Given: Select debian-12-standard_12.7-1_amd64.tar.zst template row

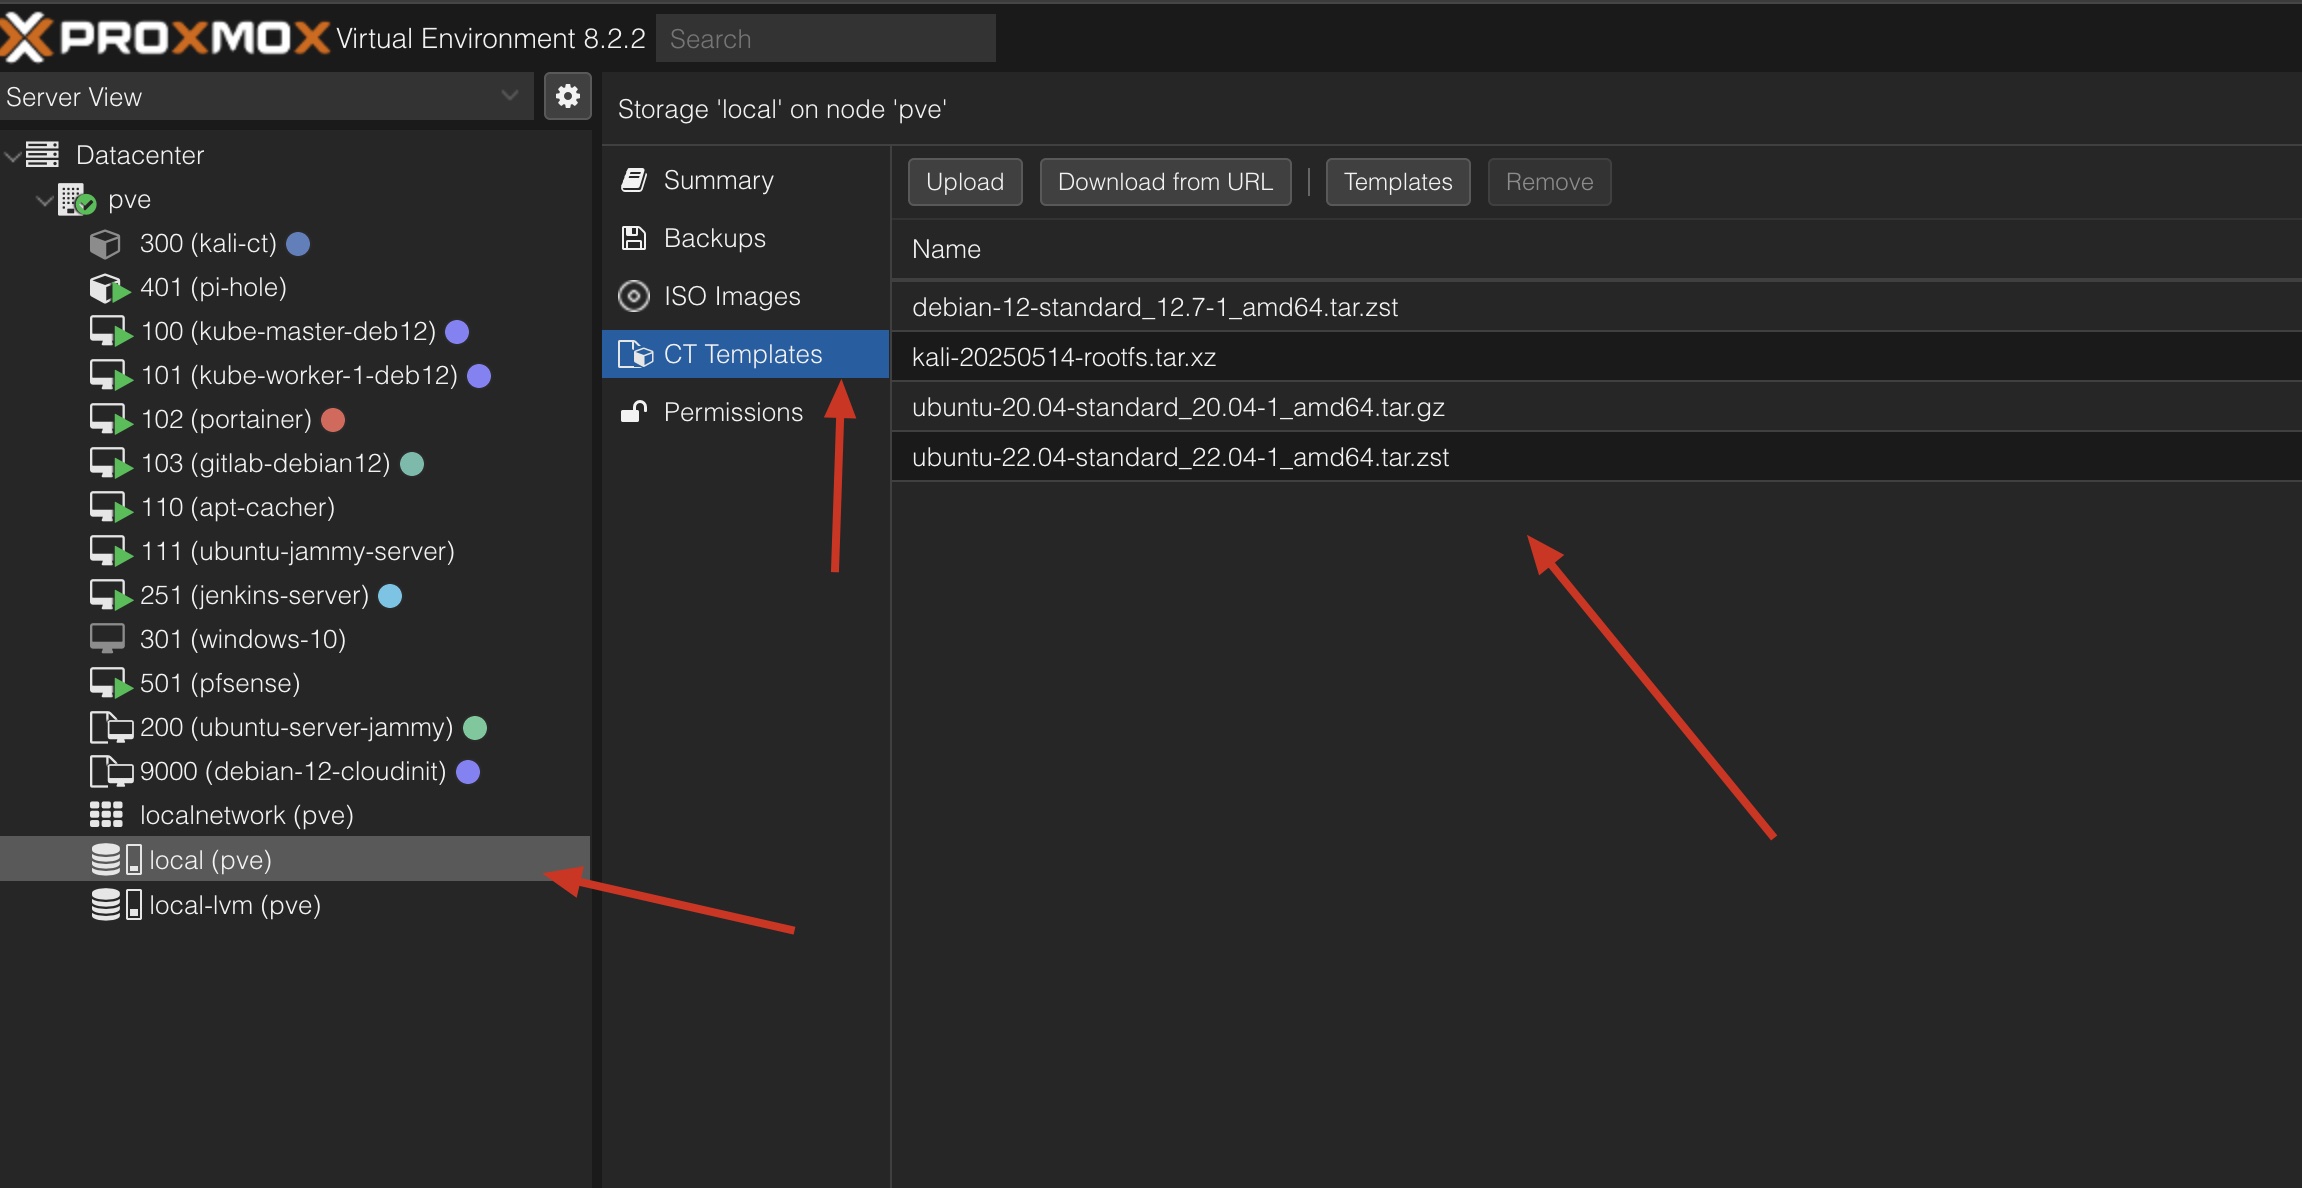Looking at the screenshot, I should pos(1596,307).
